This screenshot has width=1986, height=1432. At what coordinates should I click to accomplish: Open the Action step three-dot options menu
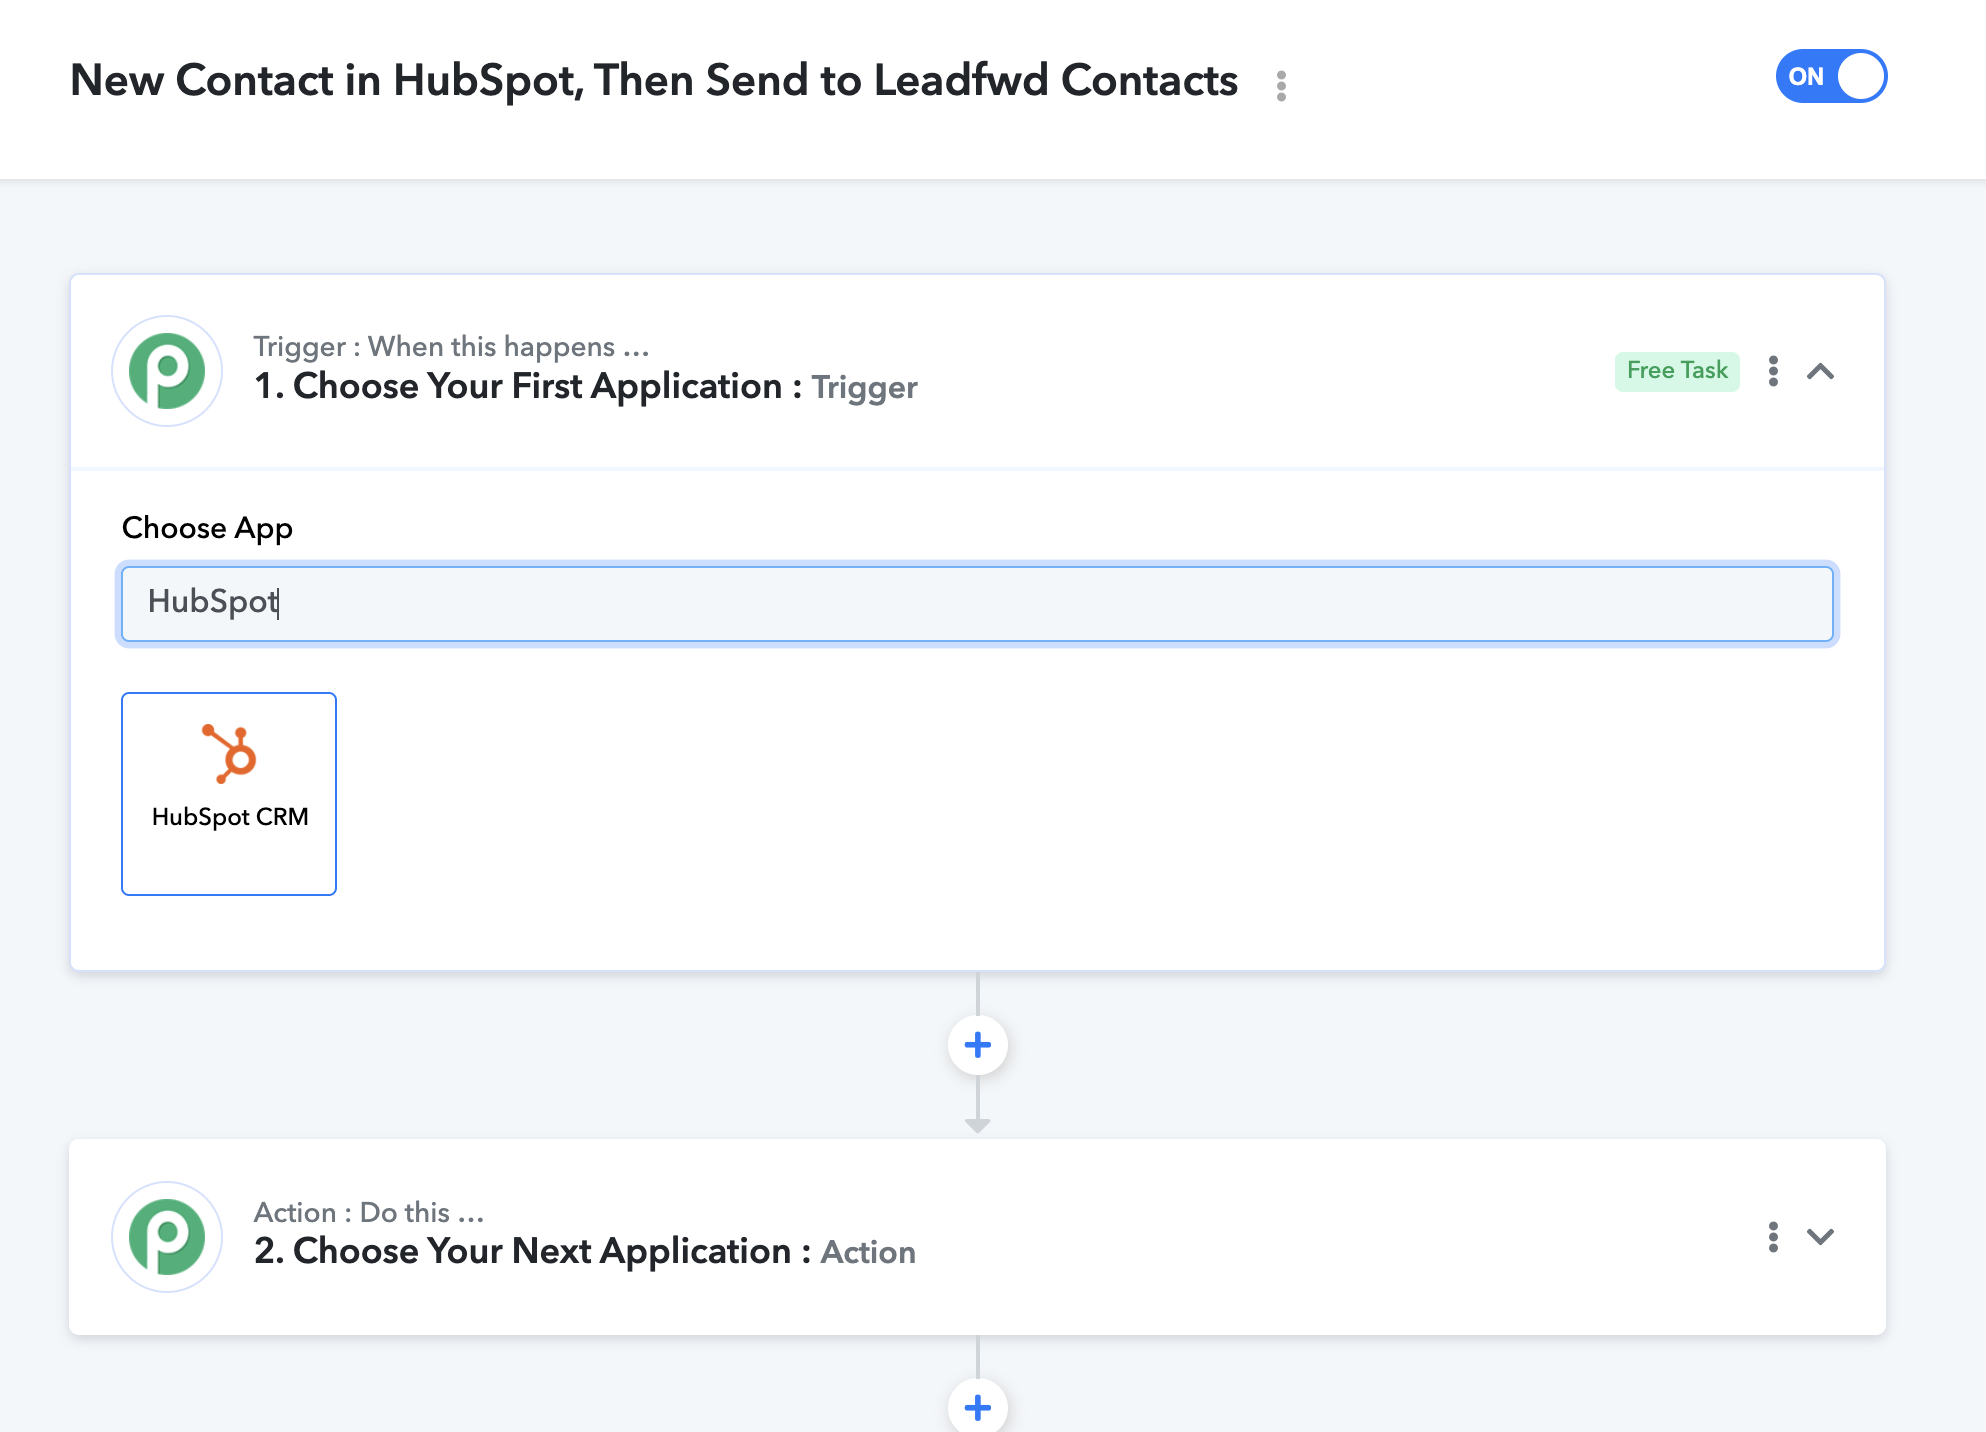[x=1773, y=1237]
